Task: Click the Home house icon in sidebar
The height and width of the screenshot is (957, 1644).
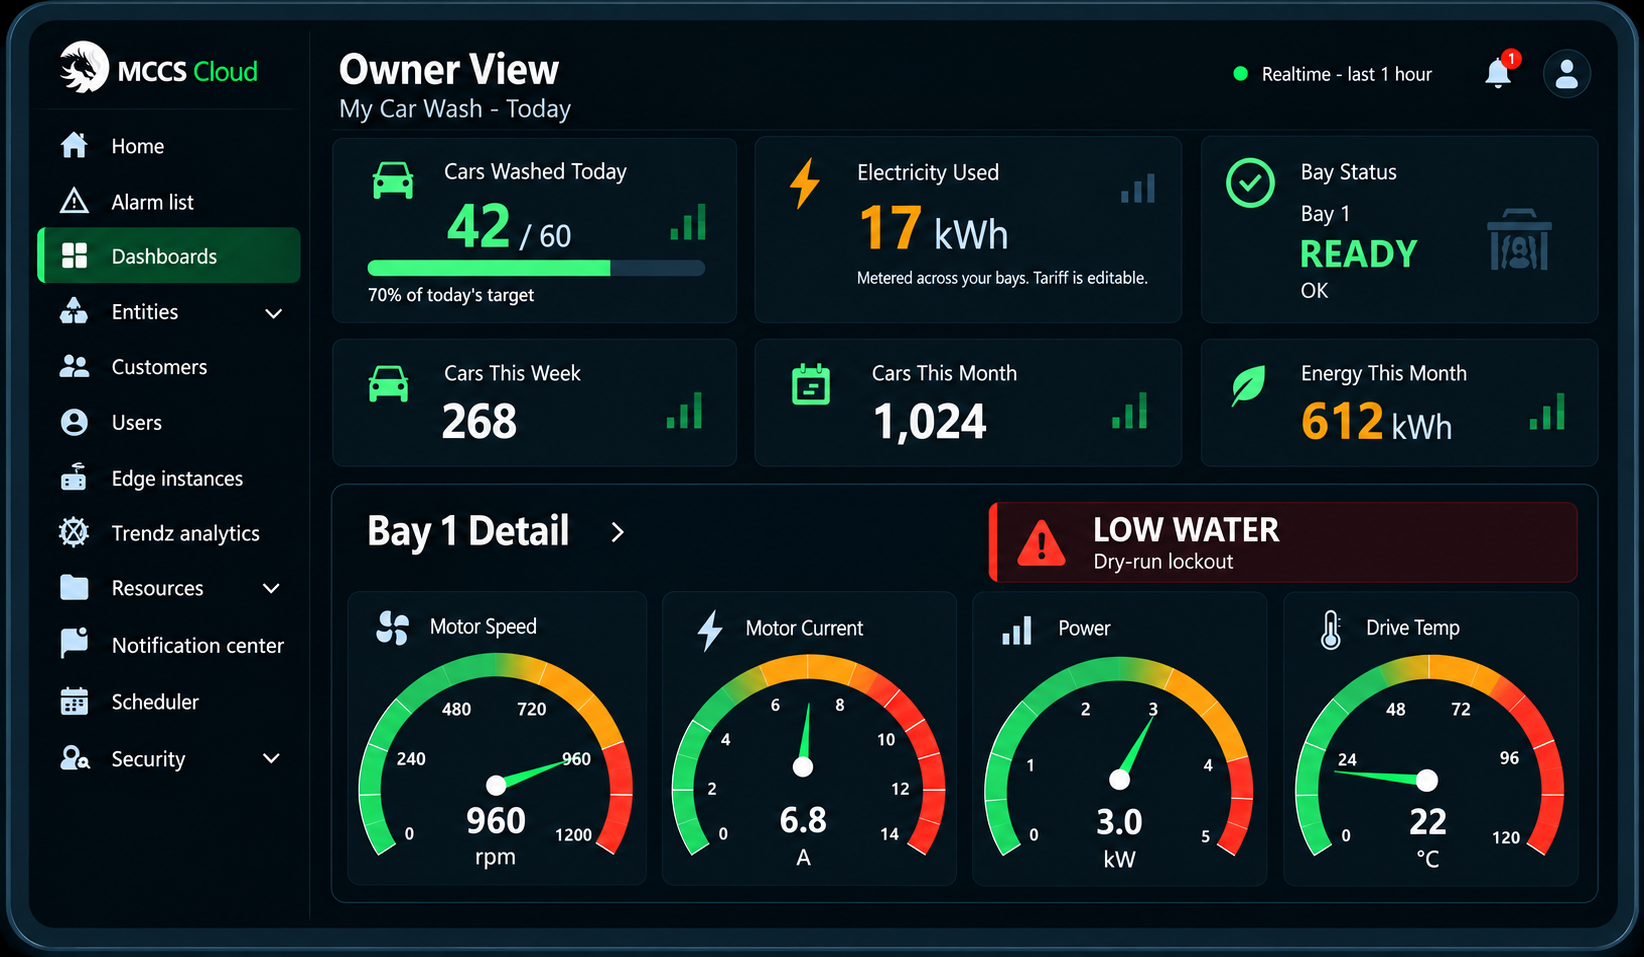Action: [x=74, y=146]
